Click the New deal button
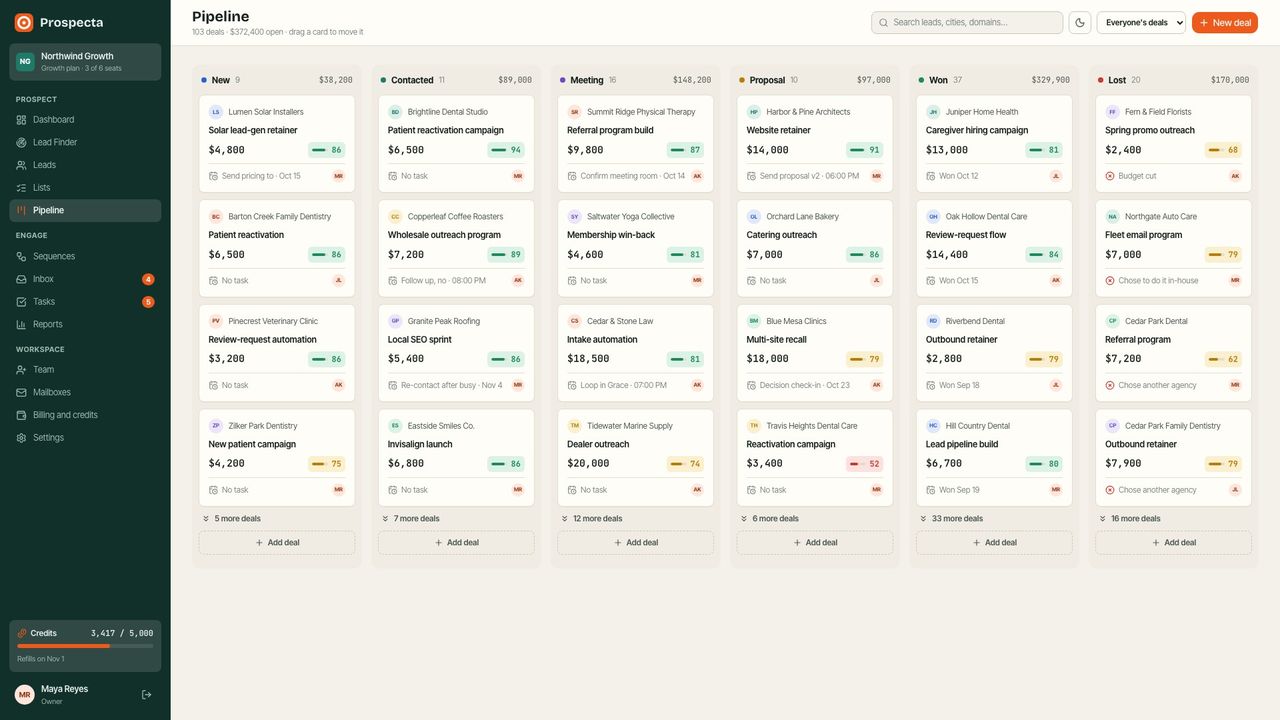The height and width of the screenshot is (720, 1280). click(x=1225, y=23)
